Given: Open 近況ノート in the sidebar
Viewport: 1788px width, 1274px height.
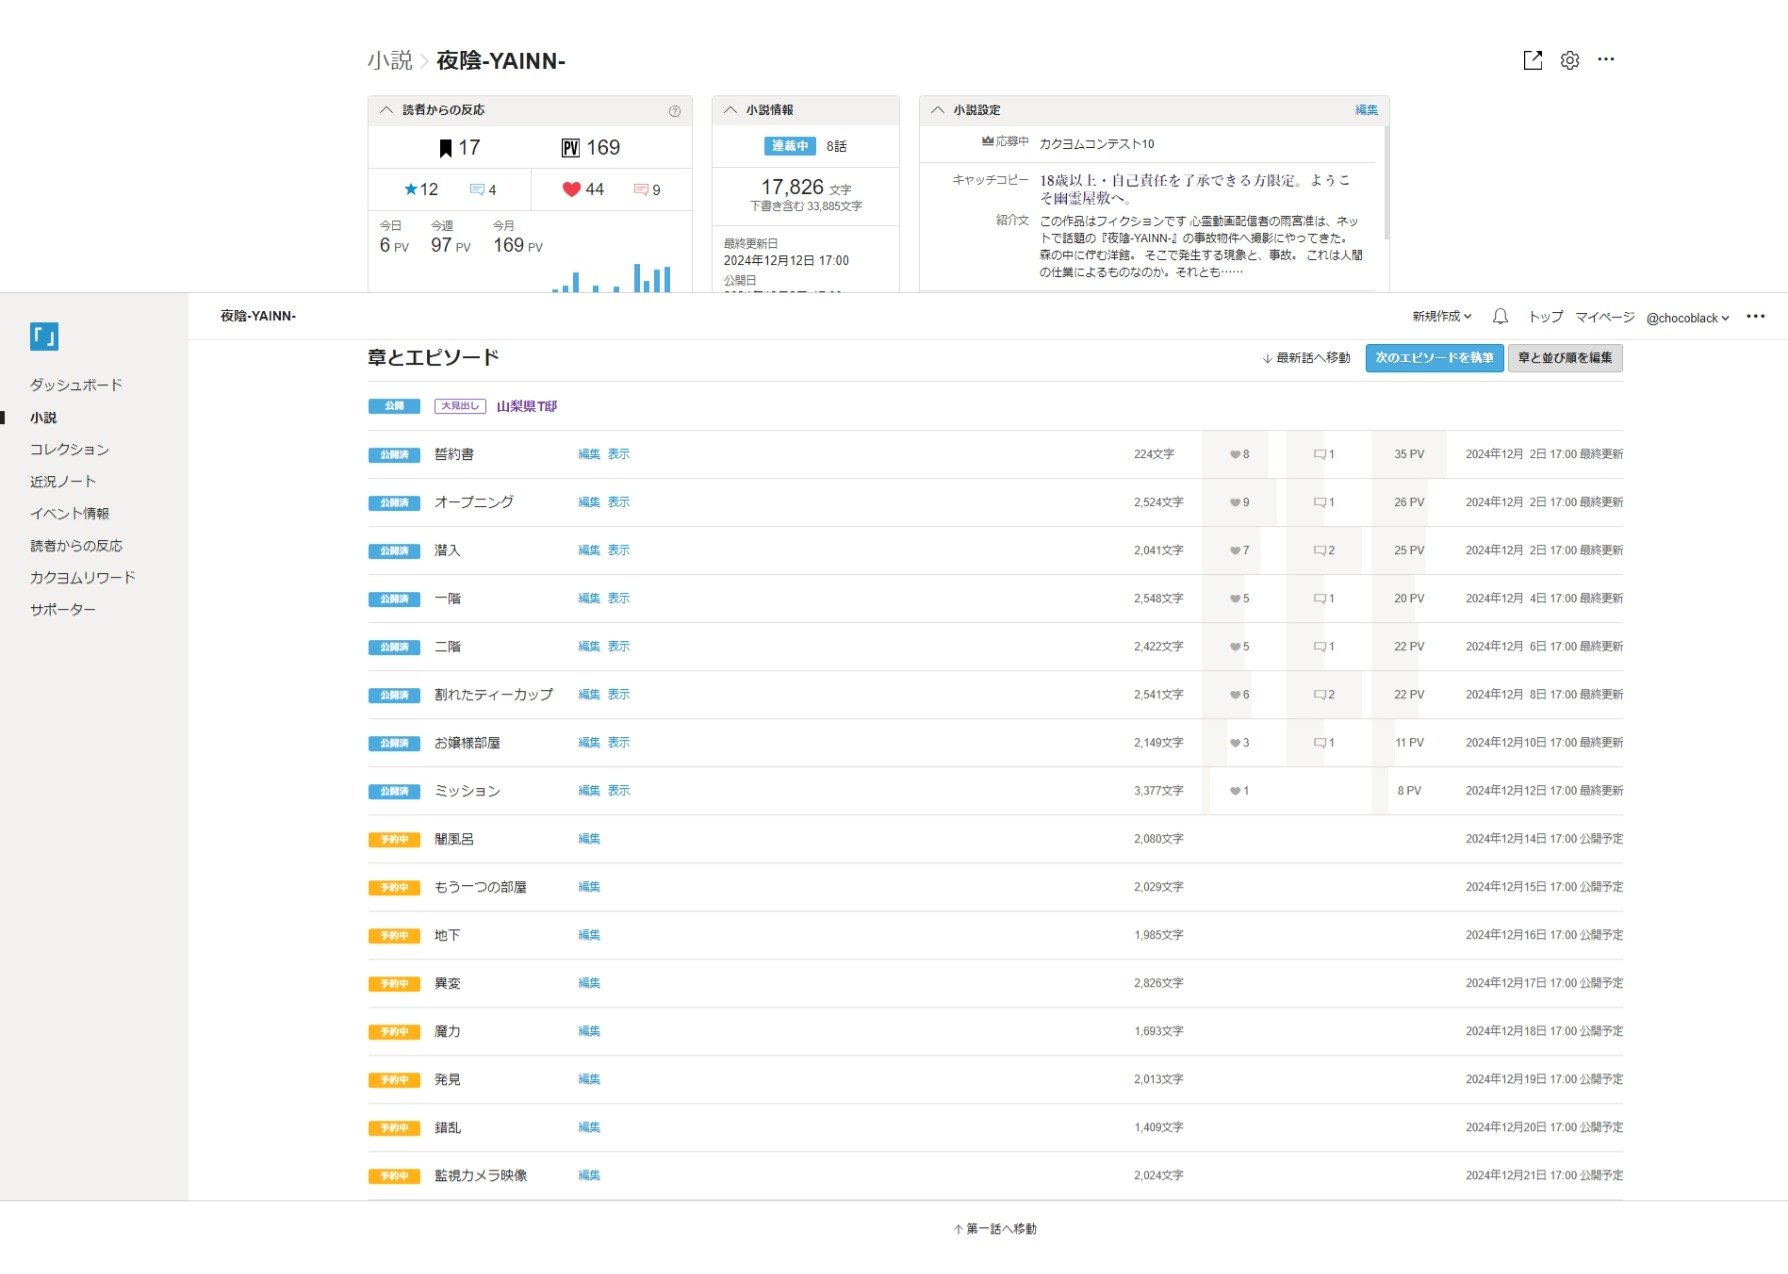Looking at the screenshot, I should [63, 482].
